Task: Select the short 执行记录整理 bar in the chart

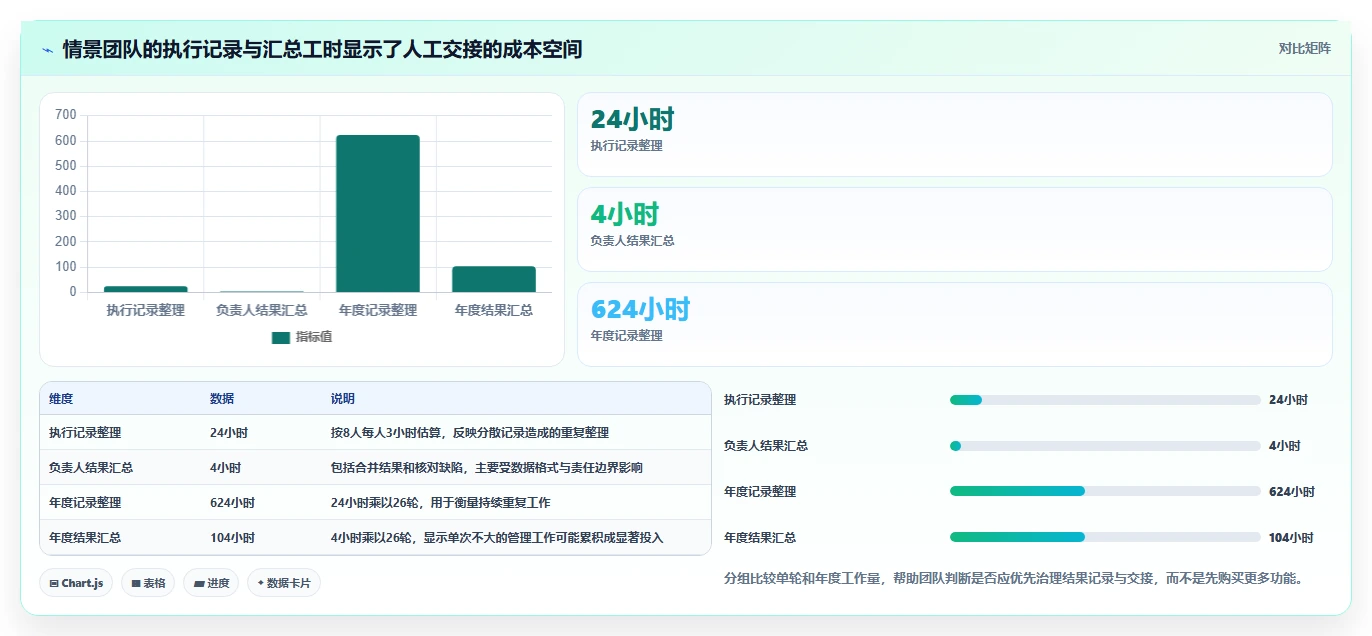Action: point(146,289)
